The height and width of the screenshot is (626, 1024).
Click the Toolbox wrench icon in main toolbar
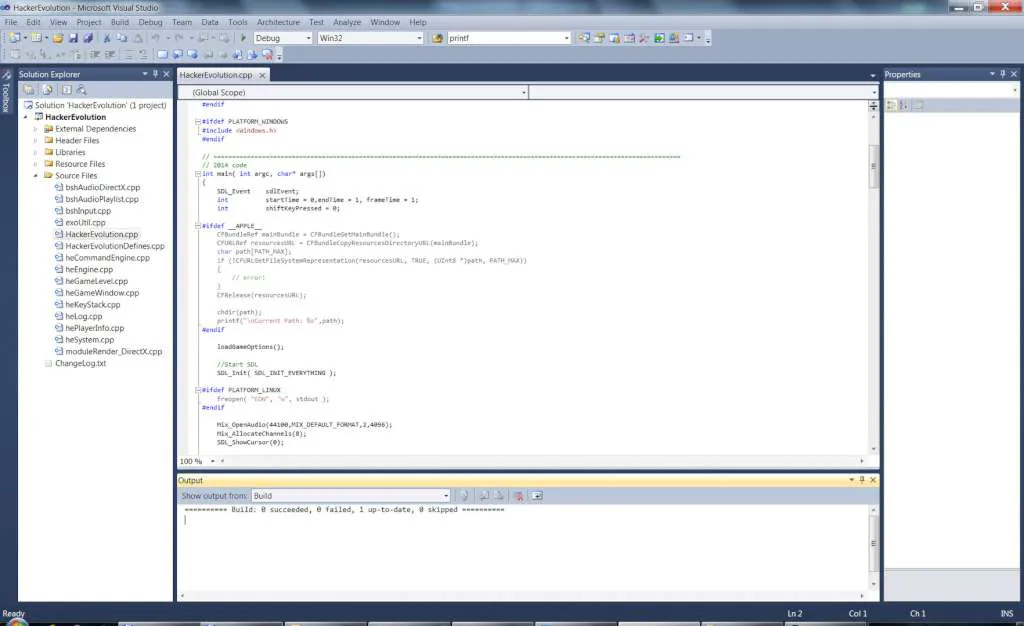[x=644, y=39]
